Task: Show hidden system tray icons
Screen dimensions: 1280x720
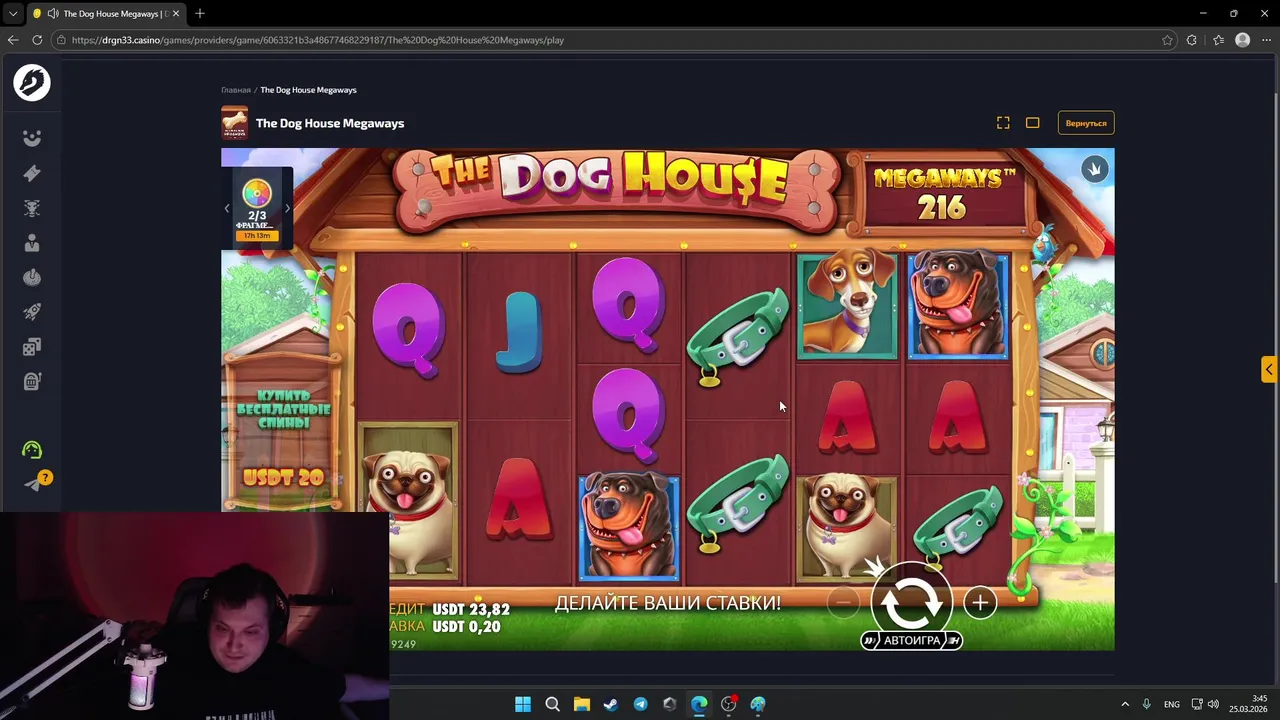Action: click(x=1124, y=704)
